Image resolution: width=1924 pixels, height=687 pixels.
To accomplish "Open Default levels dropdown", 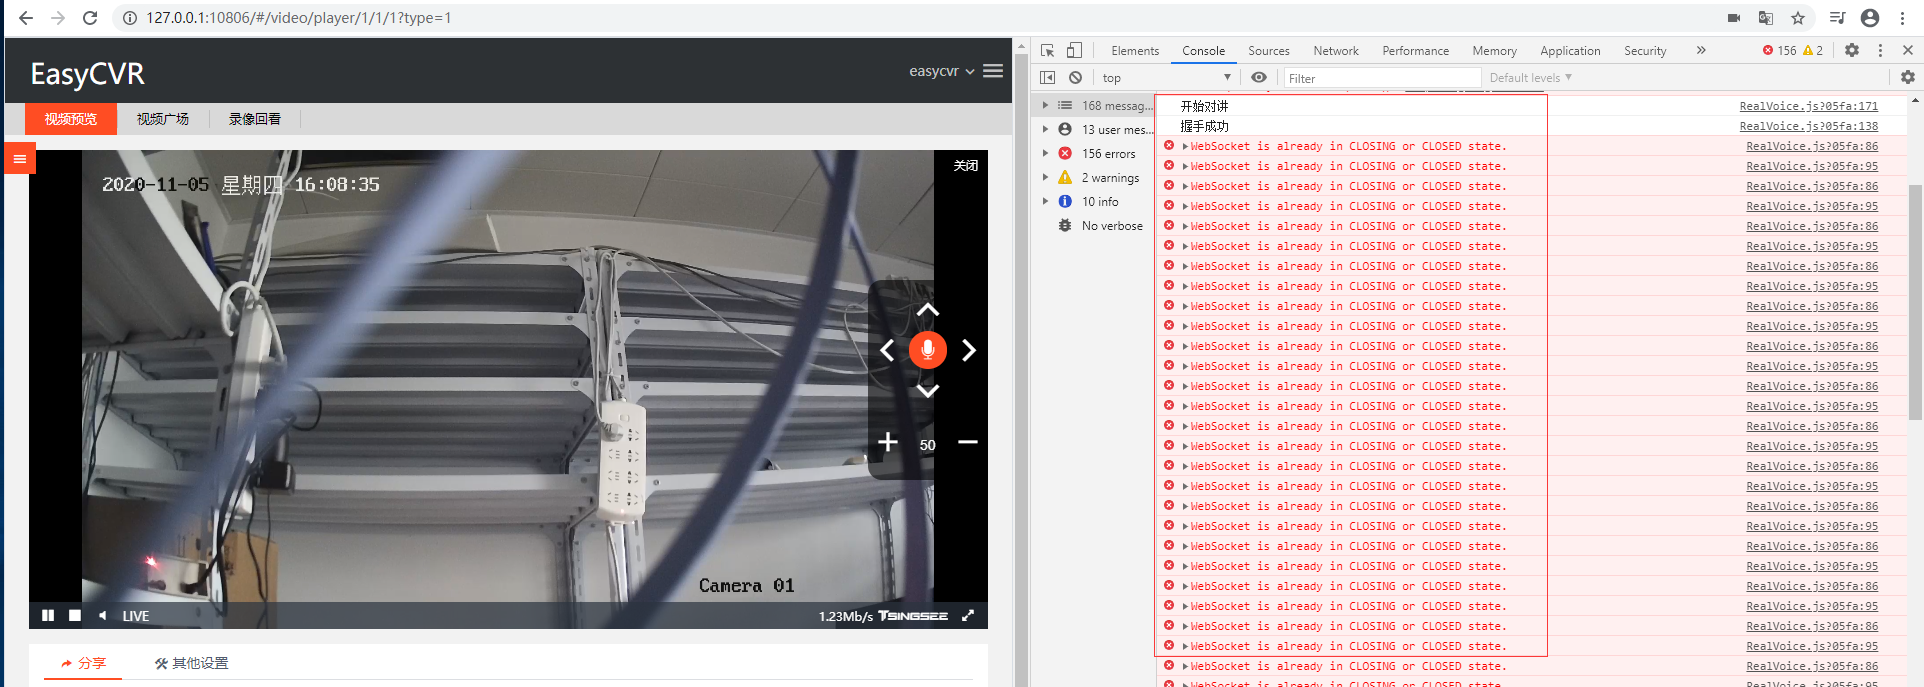I will click(x=1530, y=77).
